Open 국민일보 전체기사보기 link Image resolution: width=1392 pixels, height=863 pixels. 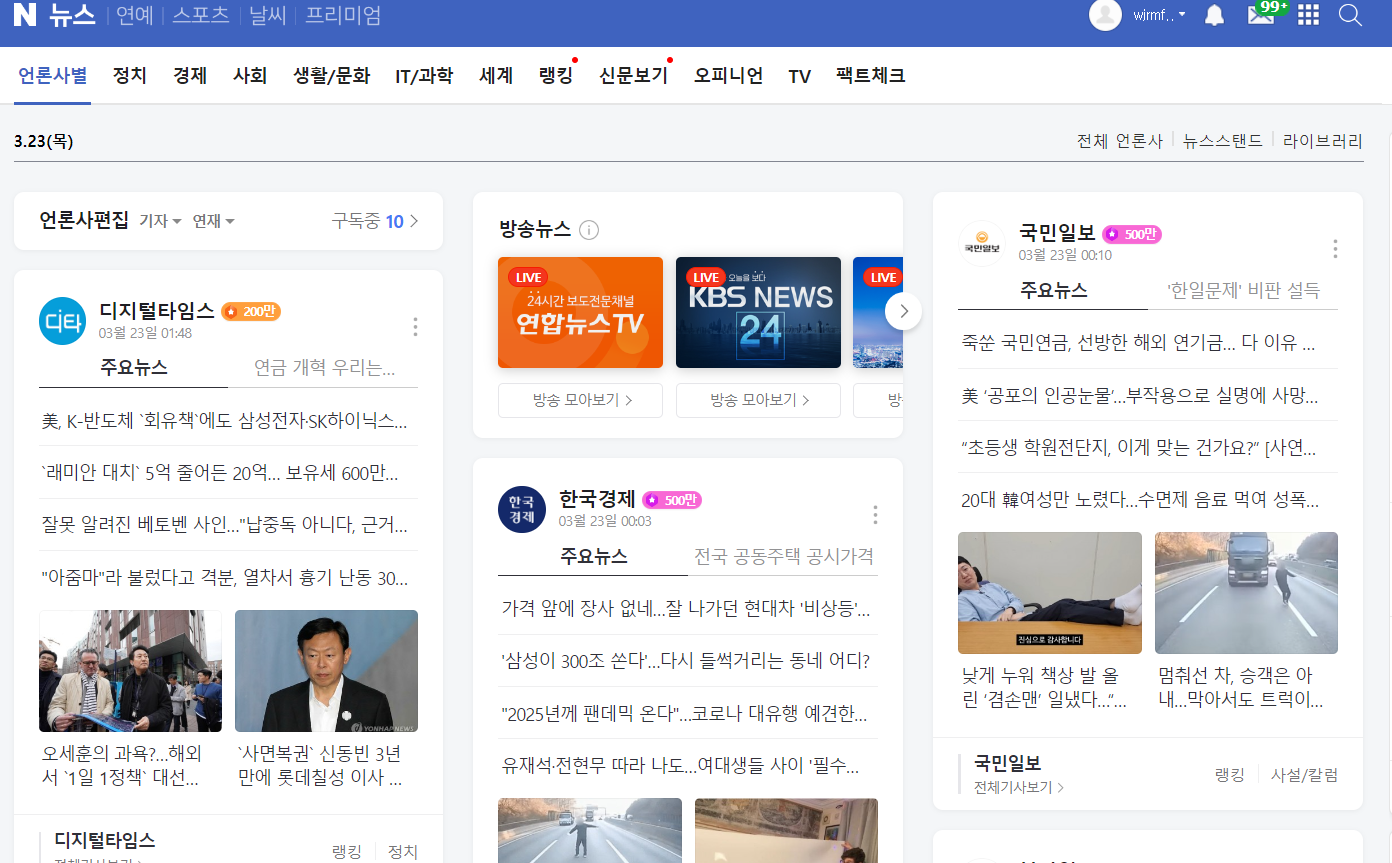click(x=1019, y=787)
